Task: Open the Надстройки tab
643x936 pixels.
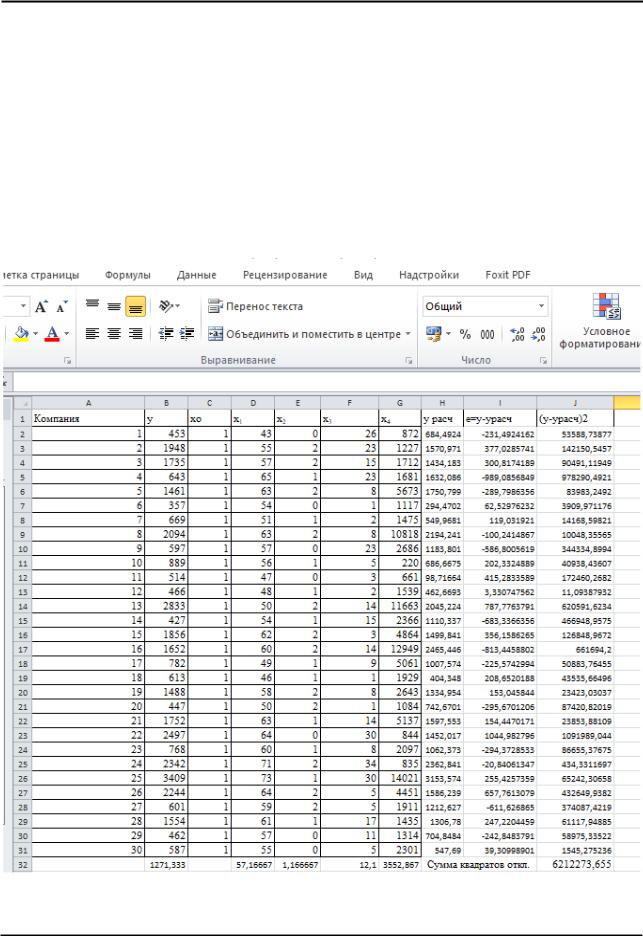Action: coord(429,275)
